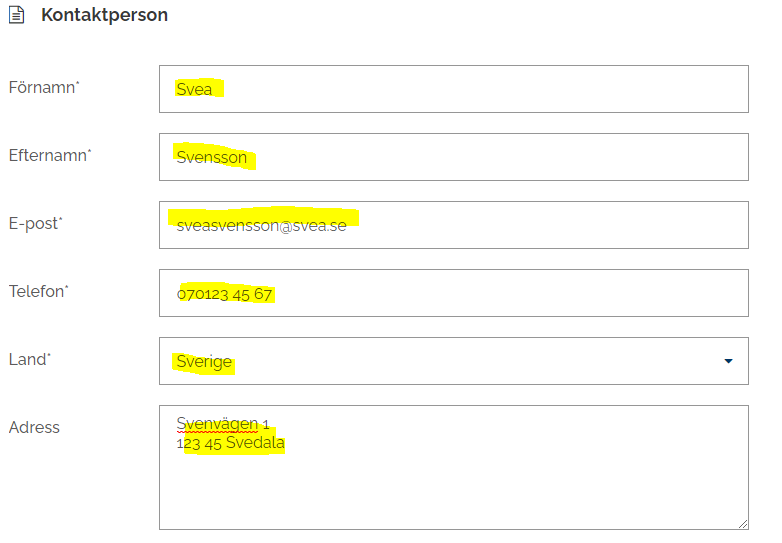Click the E-post field label
The height and width of the screenshot is (543, 782).
(34, 224)
